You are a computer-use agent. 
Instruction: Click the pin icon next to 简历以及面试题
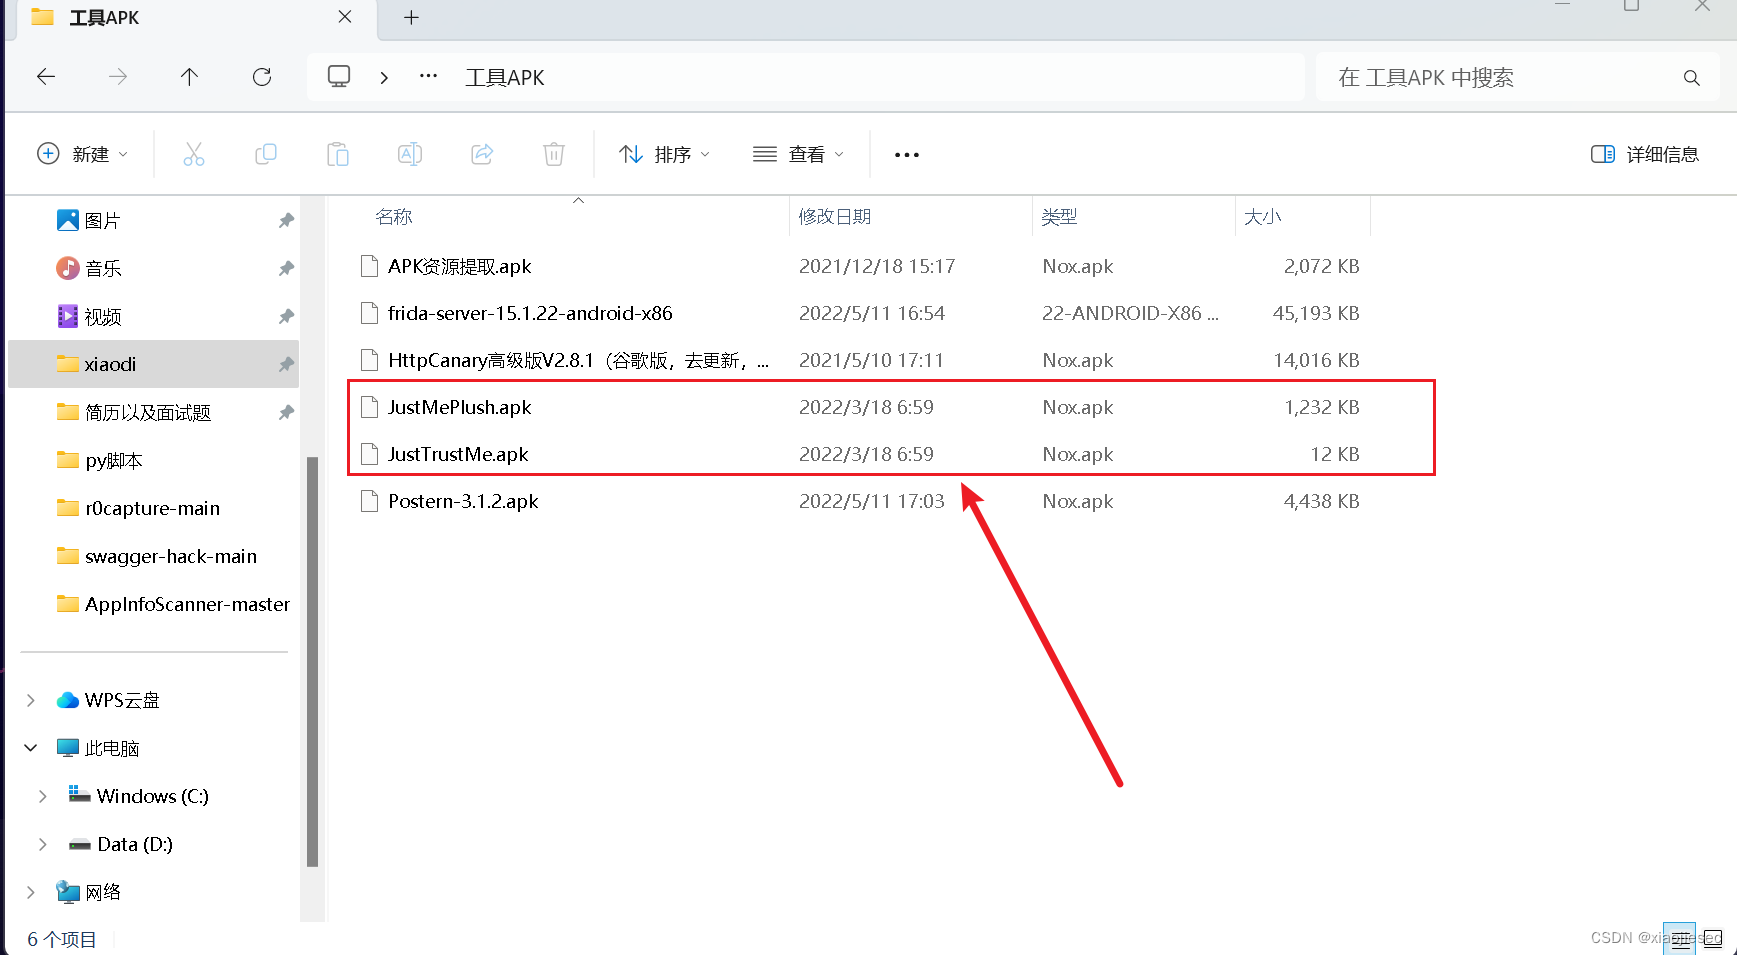pos(286,412)
